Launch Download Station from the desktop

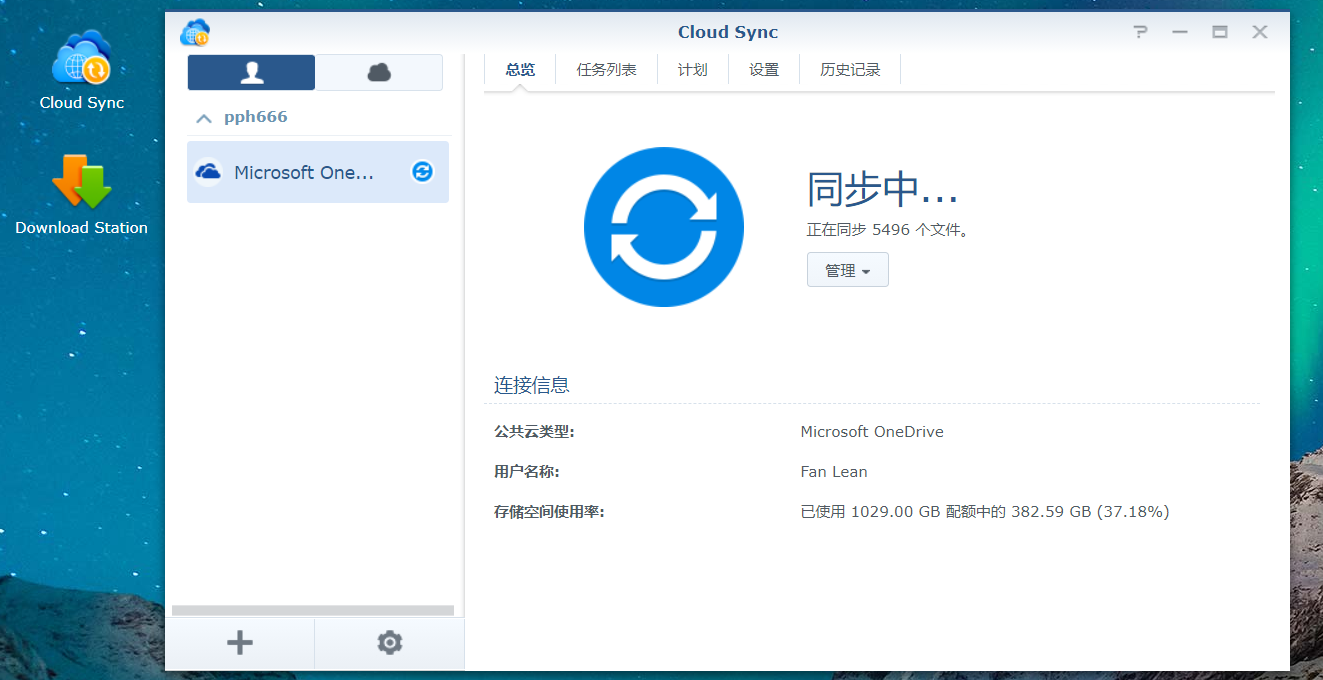pos(82,195)
